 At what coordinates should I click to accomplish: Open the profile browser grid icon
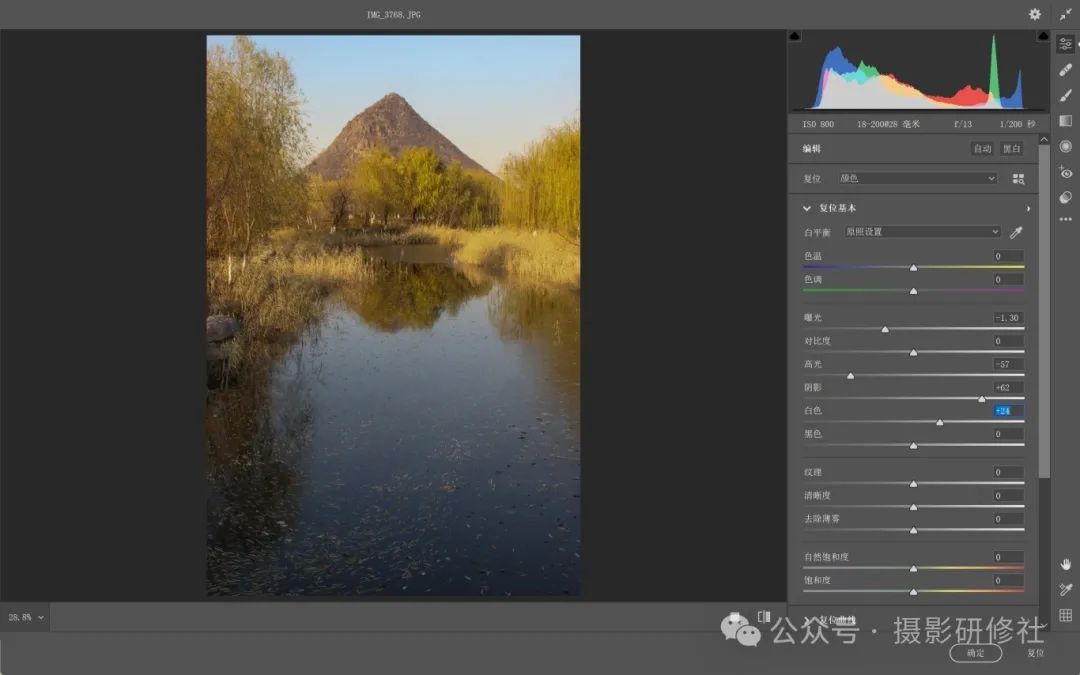(x=1018, y=179)
